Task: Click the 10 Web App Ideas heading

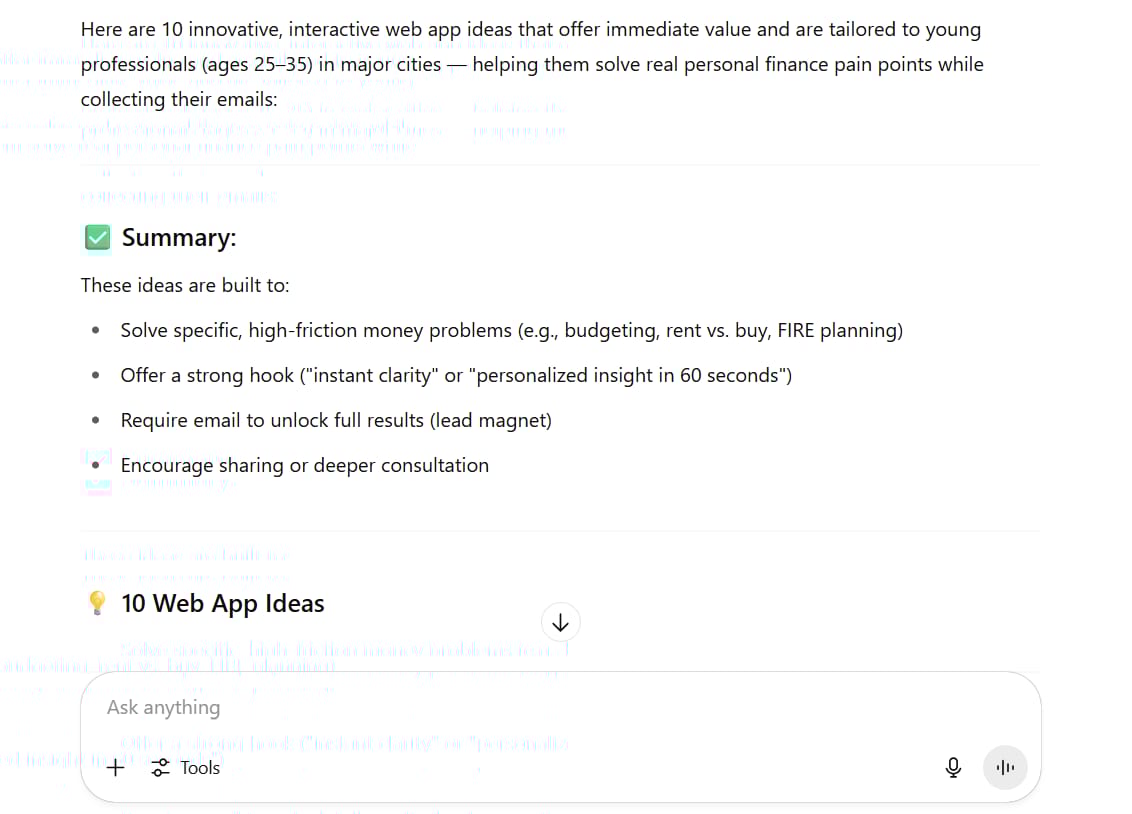Action: [222, 603]
